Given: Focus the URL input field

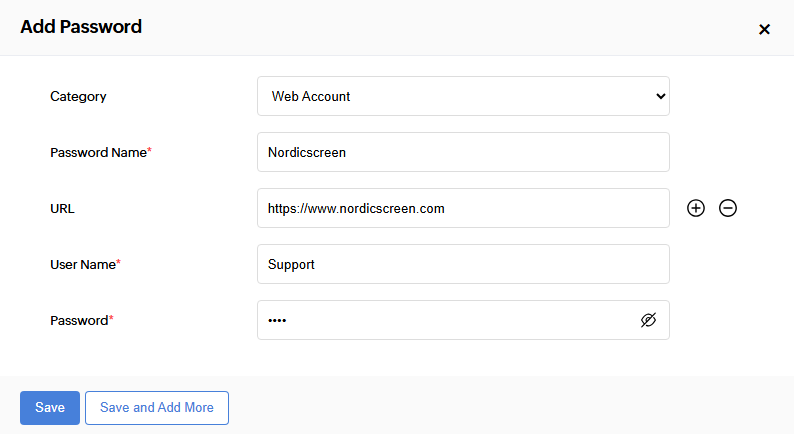Looking at the screenshot, I should pos(463,208).
